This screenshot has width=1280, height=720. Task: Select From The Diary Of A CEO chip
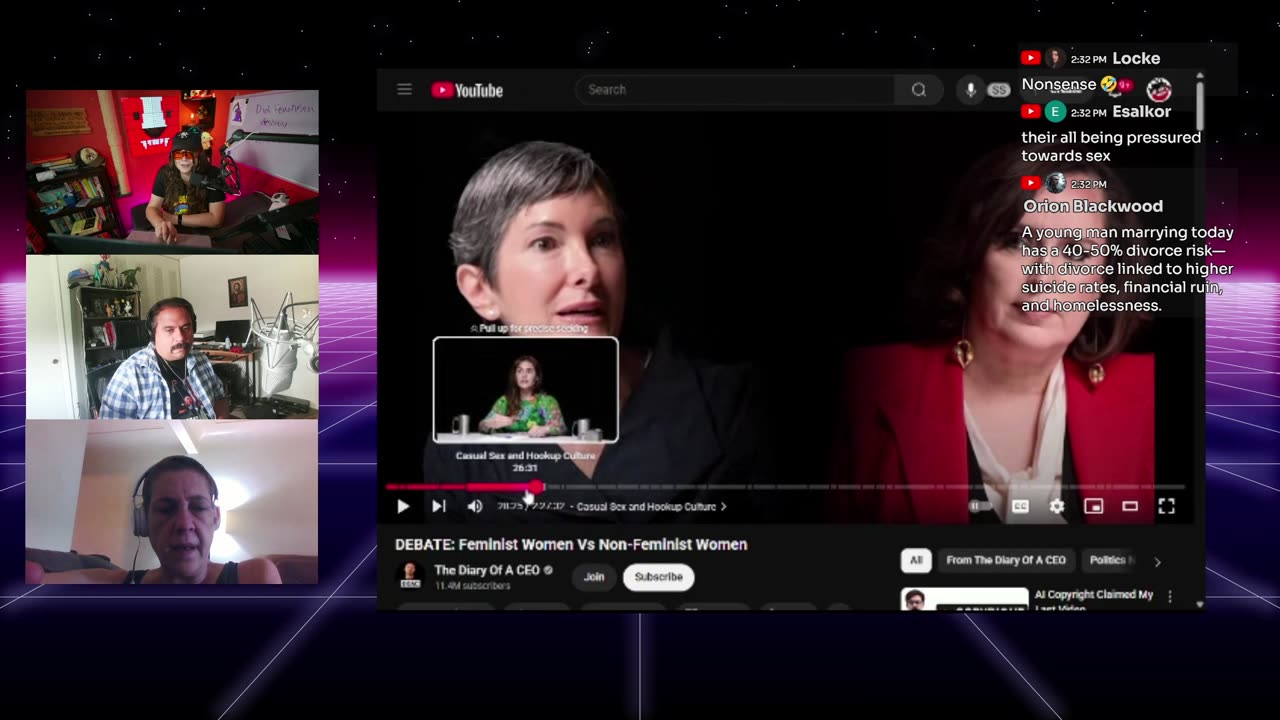[x=1005, y=560]
